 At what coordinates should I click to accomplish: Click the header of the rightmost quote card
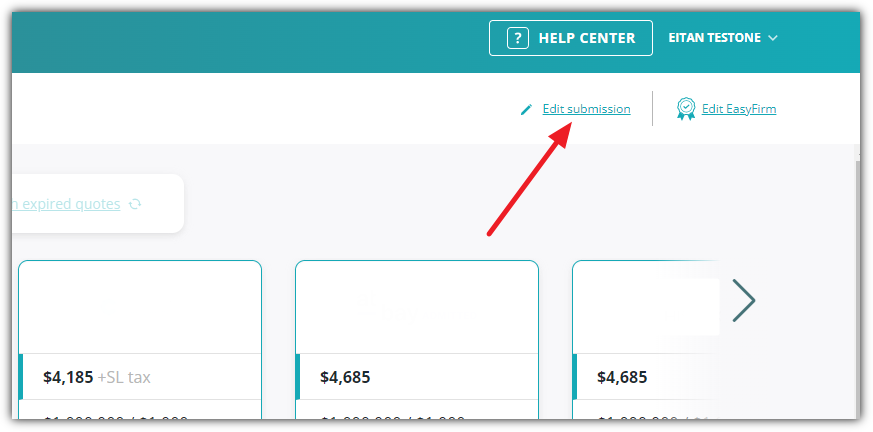coord(646,307)
